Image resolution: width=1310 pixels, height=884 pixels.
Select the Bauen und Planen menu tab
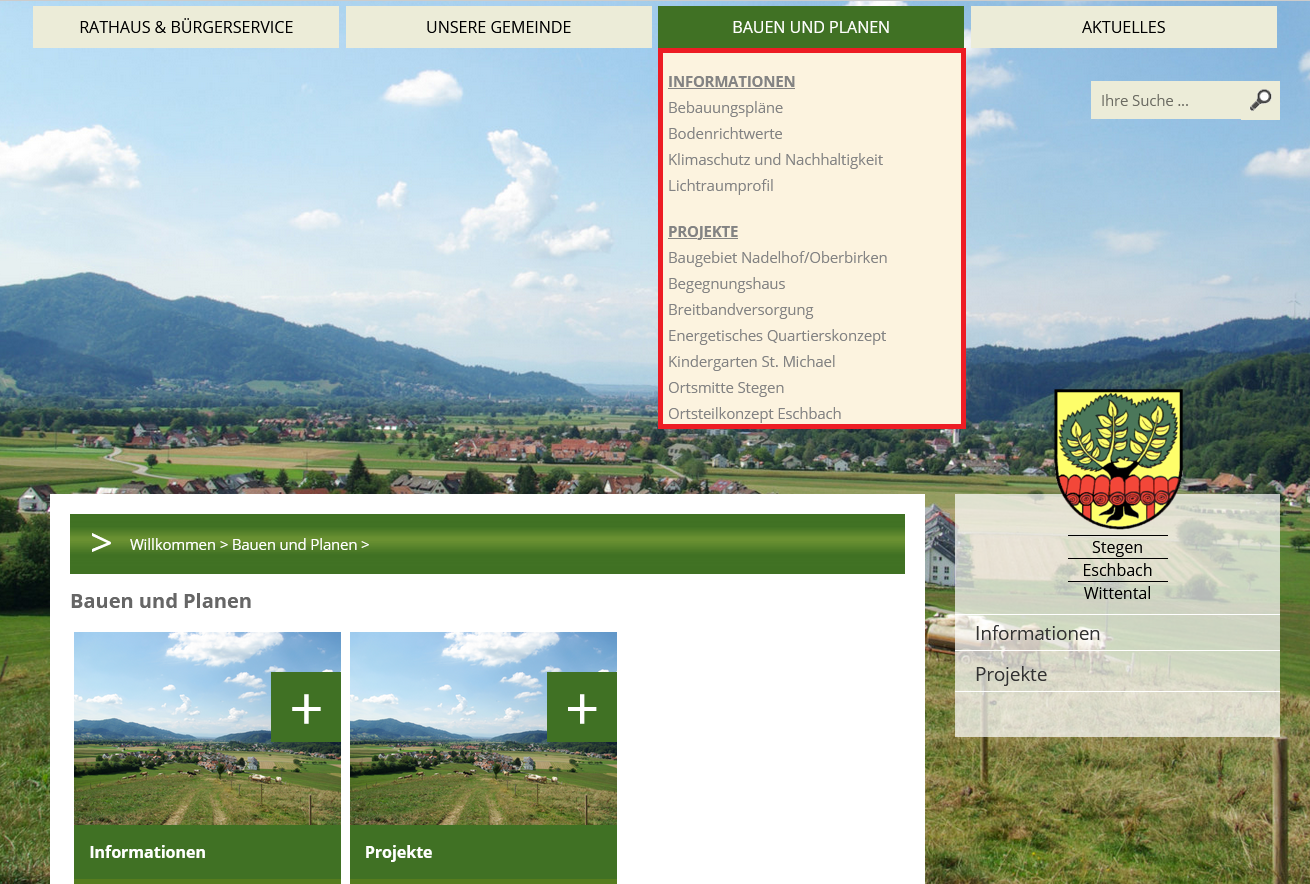(x=810, y=27)
